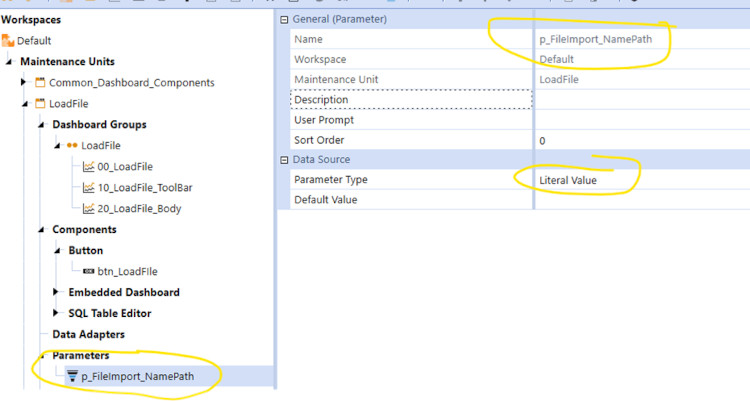Viewport: 750px width, 401px height.
Task: Select the Data Adapters tree node
Action: [x=88, y=334]
